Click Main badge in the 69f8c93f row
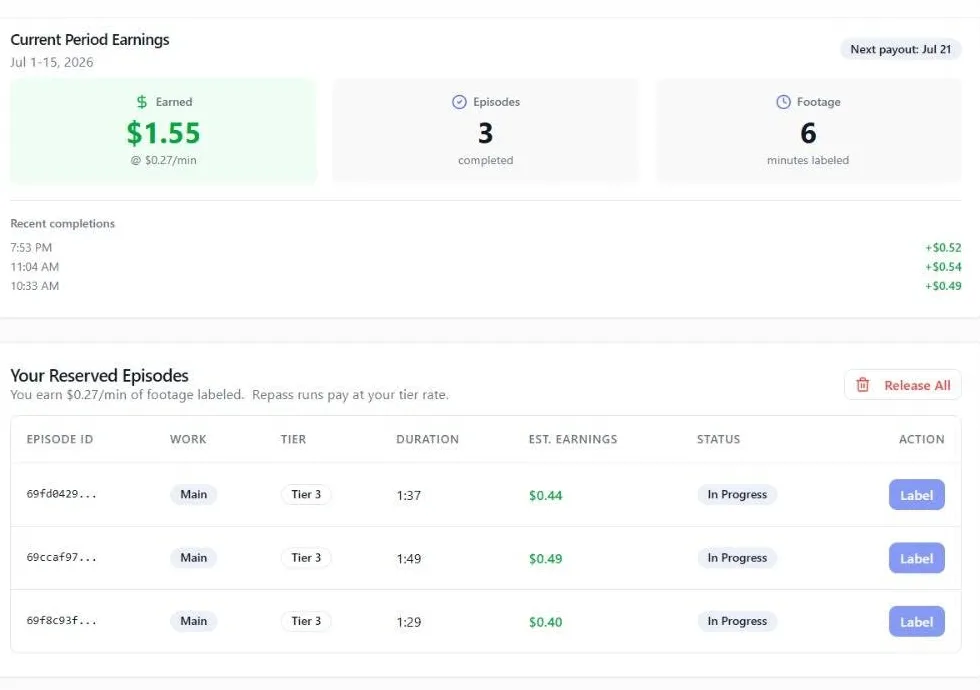The height and width of the screenshot is (690, 980). 194,621
